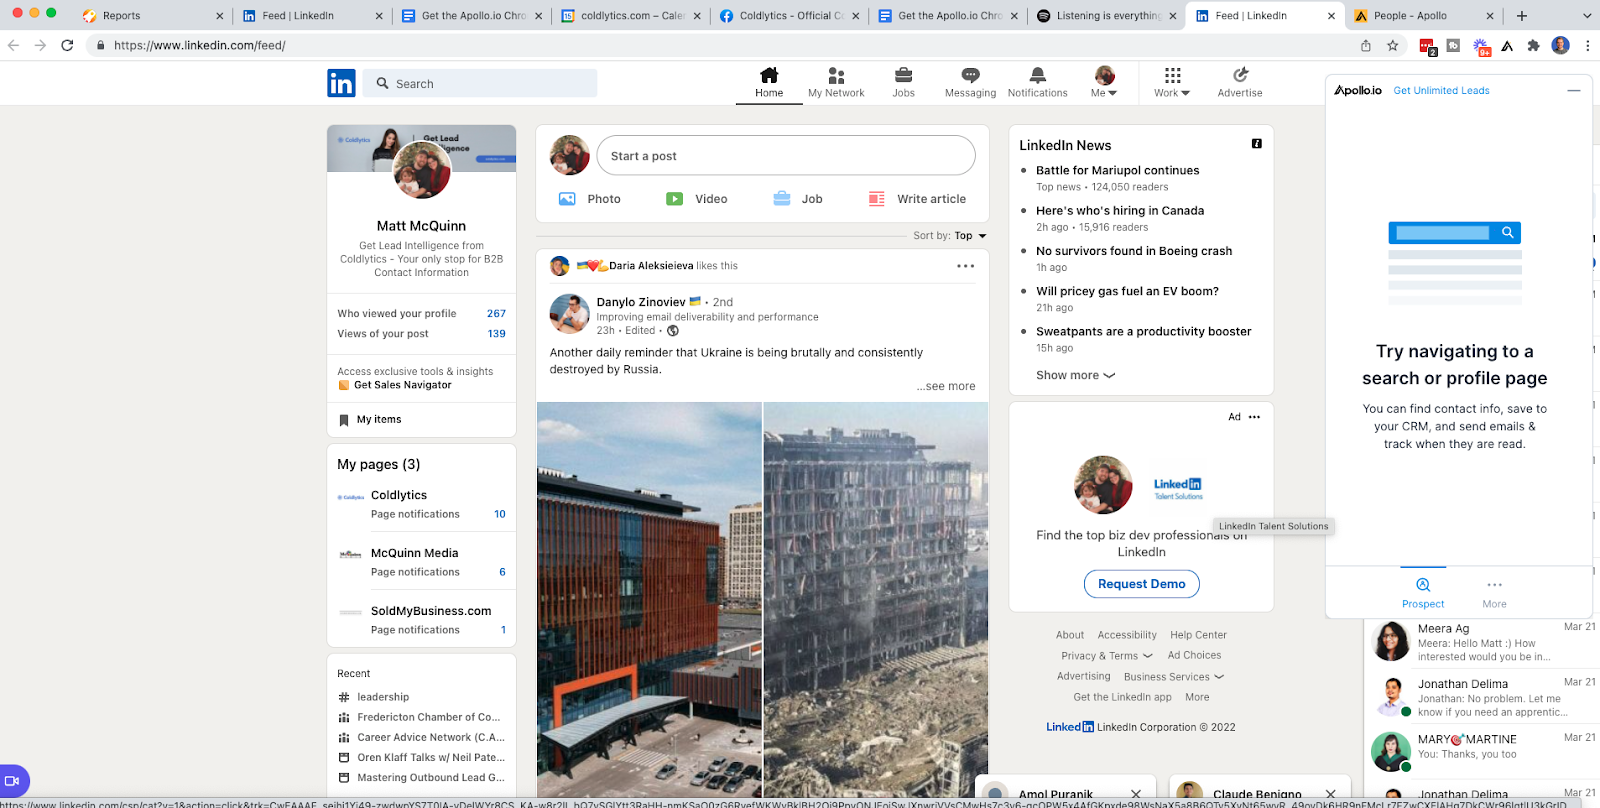Open Mastering Outbound Lead event
Image resolution: width=1600 pixels, height=808 pixels.
431,777
